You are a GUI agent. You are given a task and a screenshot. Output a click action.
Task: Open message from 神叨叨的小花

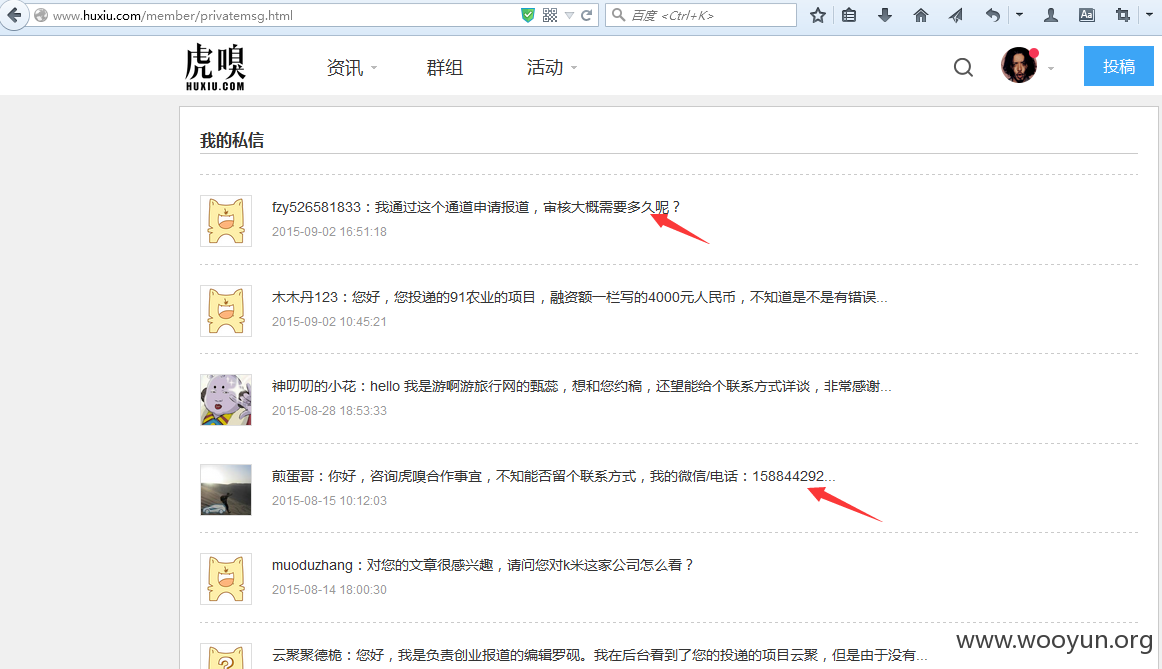click(581, 386)
